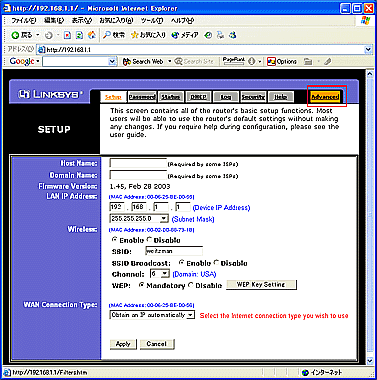Open the View (表示) menu
Screen dimensions: 377x380
point(82,21)
